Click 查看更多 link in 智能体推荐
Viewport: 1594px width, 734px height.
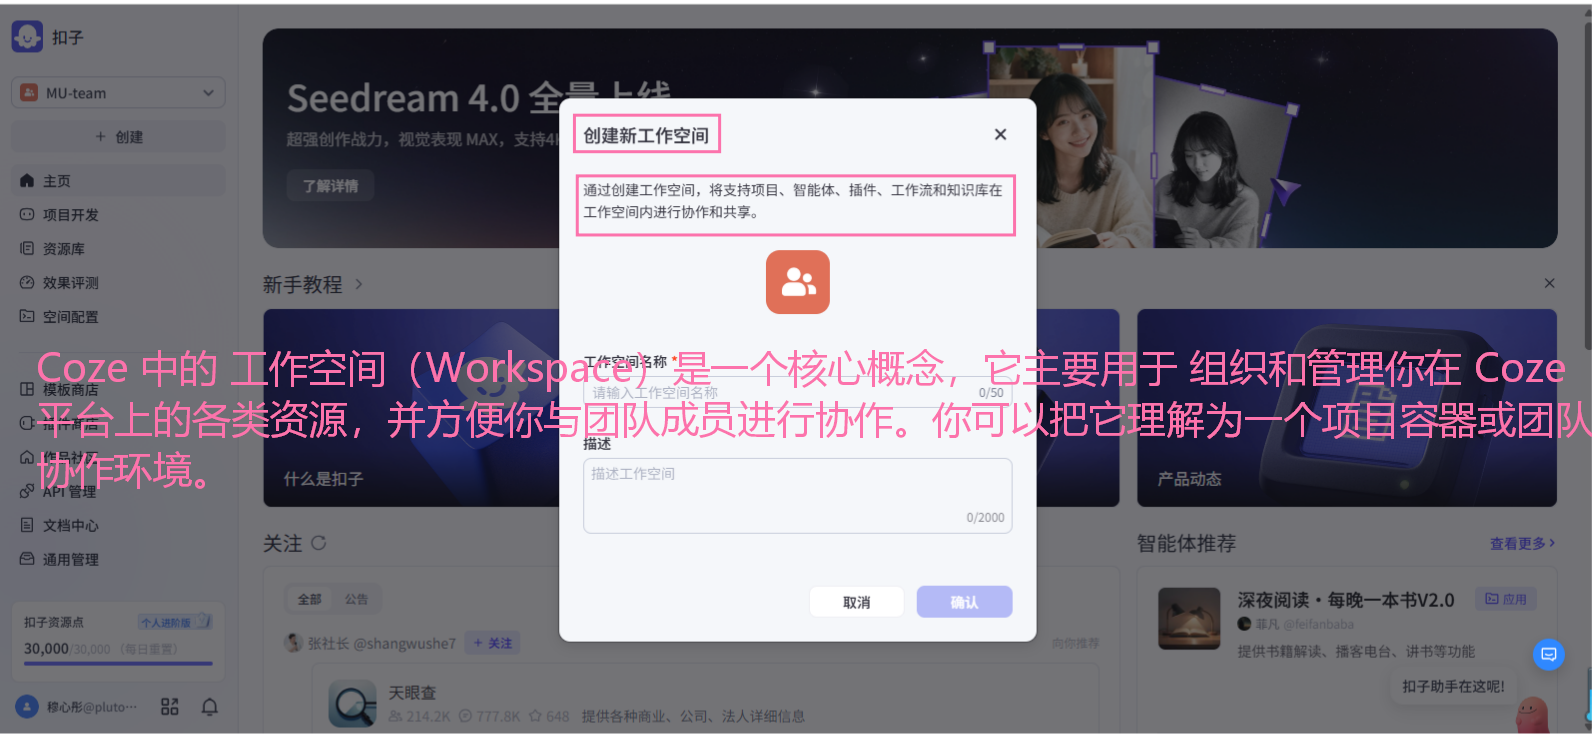(x=1522, y=543)
